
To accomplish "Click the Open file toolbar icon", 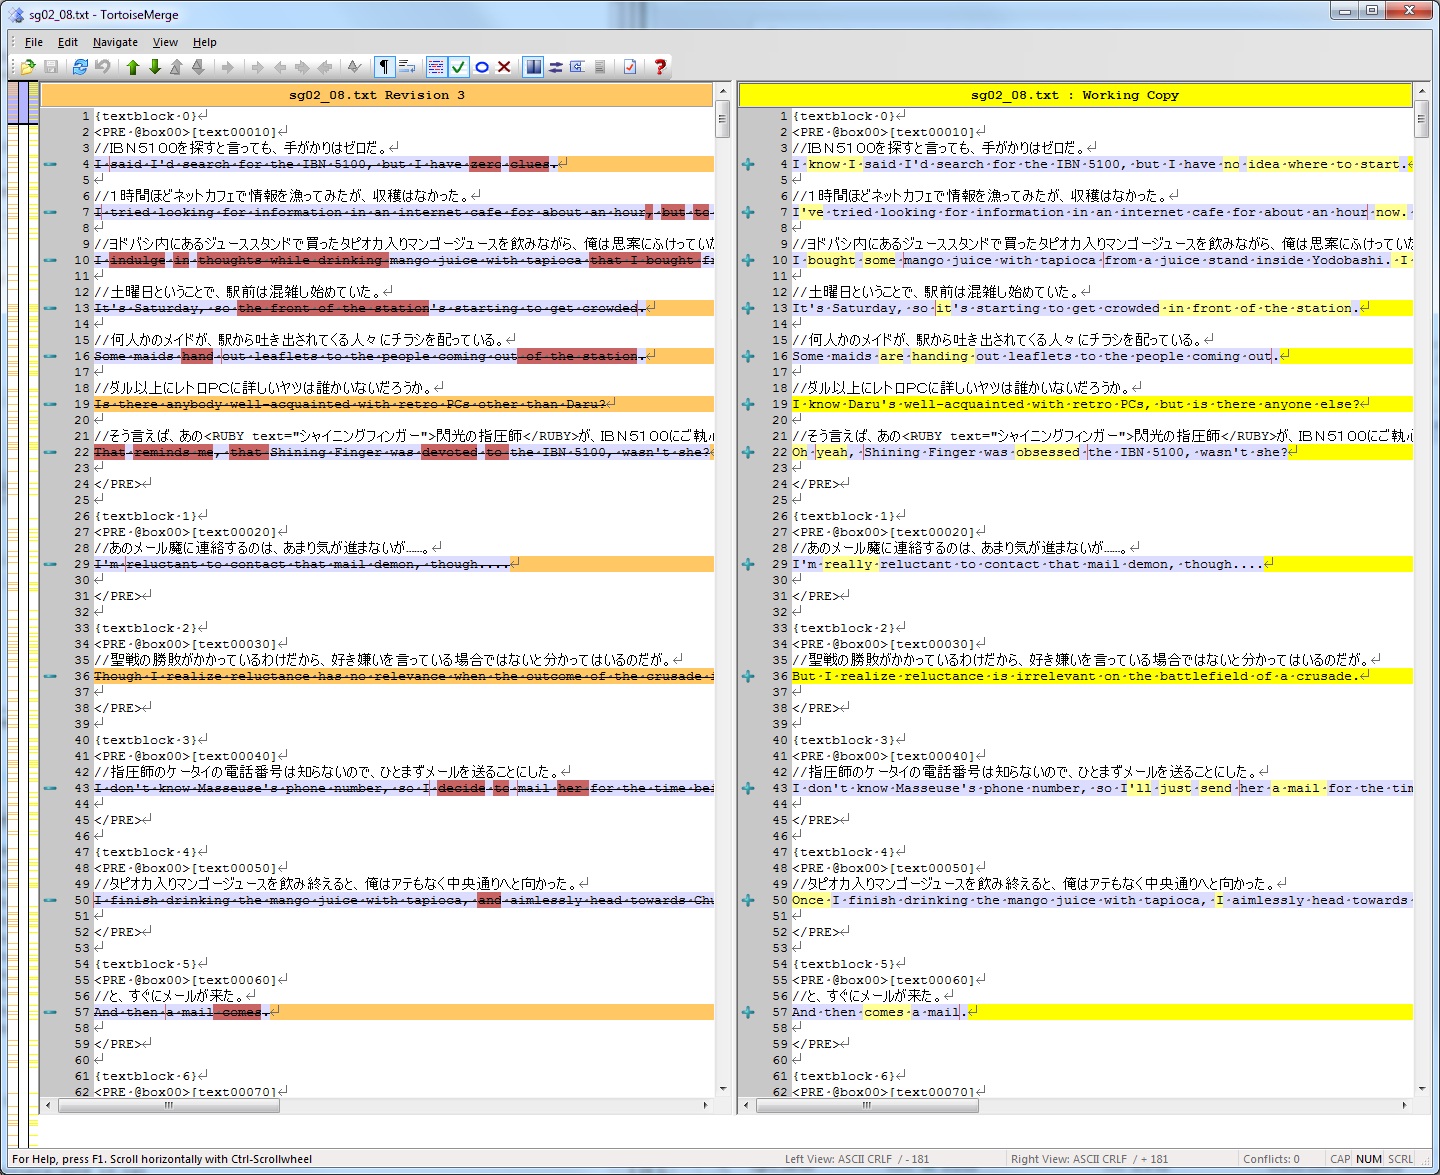I will 28,67.
